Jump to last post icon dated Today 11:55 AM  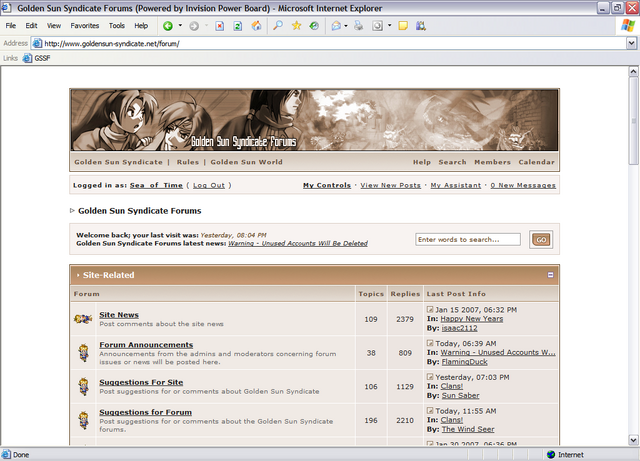point(430,411)
